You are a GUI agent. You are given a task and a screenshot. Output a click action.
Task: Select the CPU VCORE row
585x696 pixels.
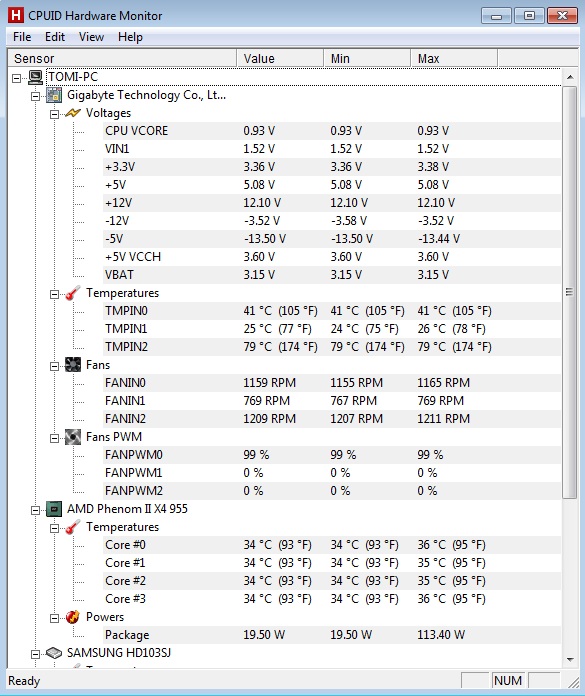click(332, 131)
